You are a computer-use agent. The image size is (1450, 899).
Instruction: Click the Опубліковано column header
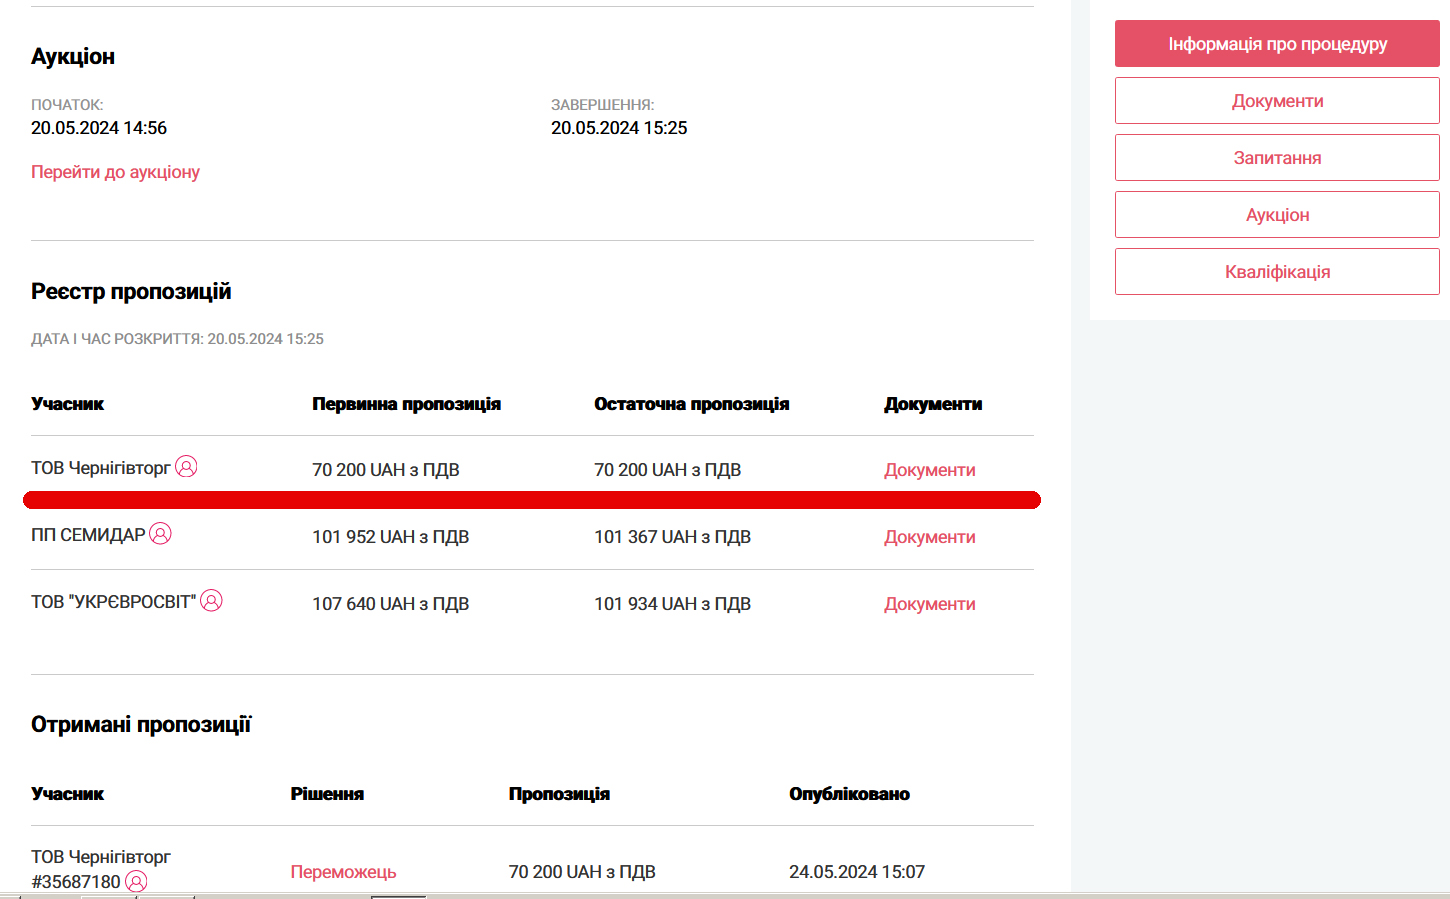pyautogui.click(x=849, y=794)
